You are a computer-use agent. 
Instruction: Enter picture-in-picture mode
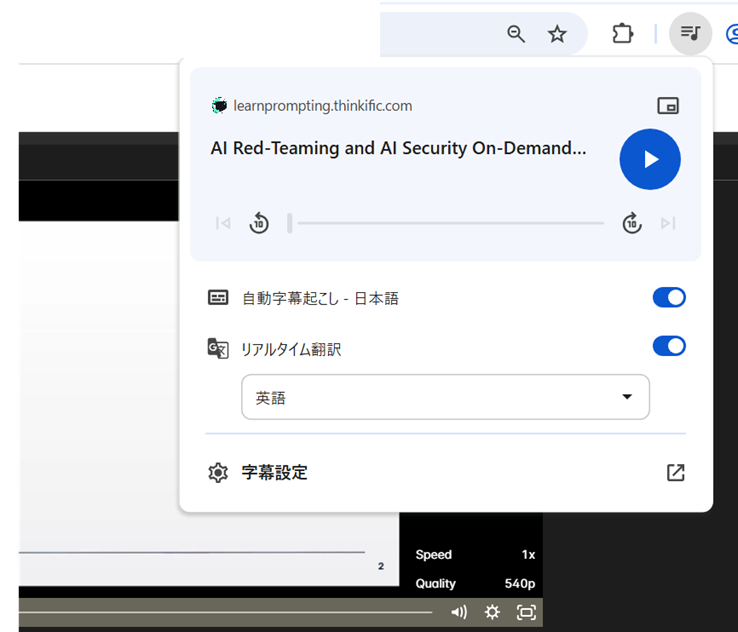668,106
